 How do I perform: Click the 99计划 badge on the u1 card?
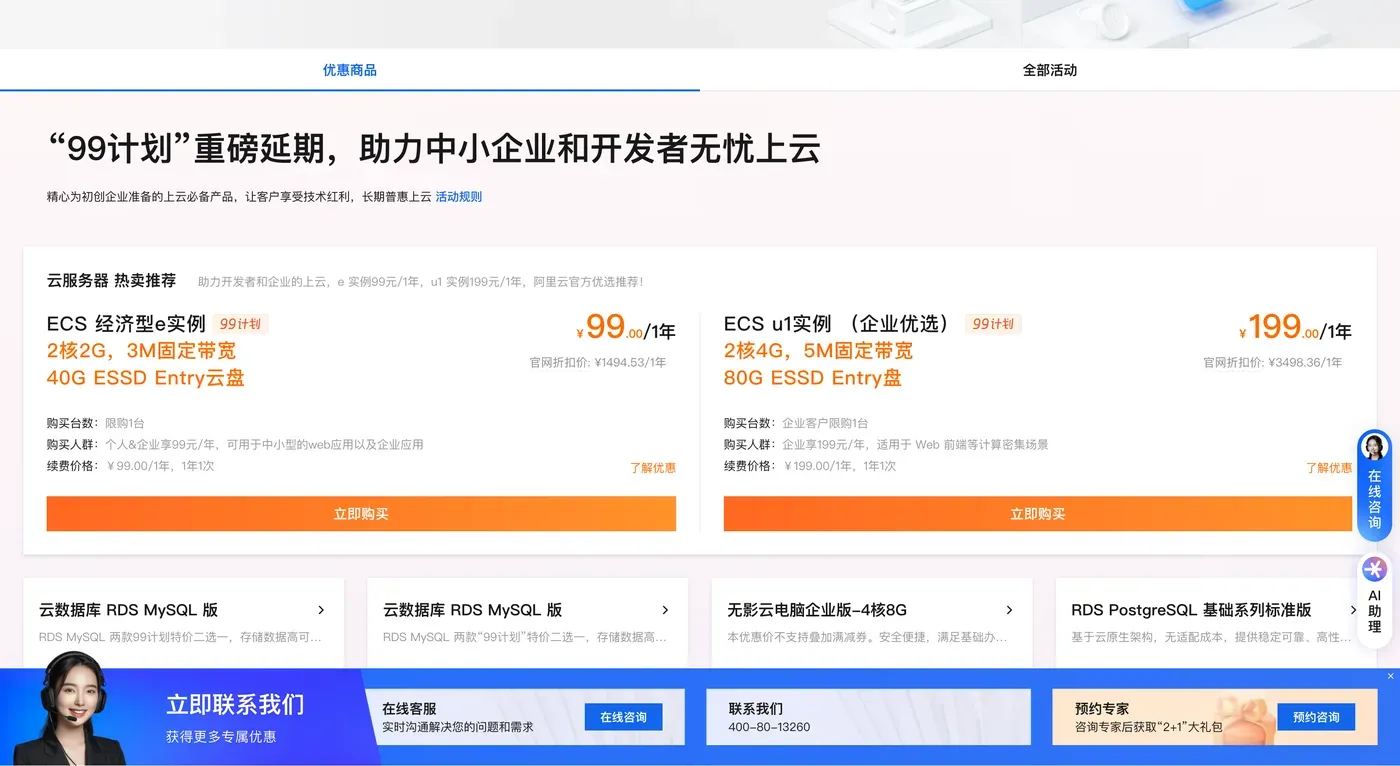coord(993,323)
